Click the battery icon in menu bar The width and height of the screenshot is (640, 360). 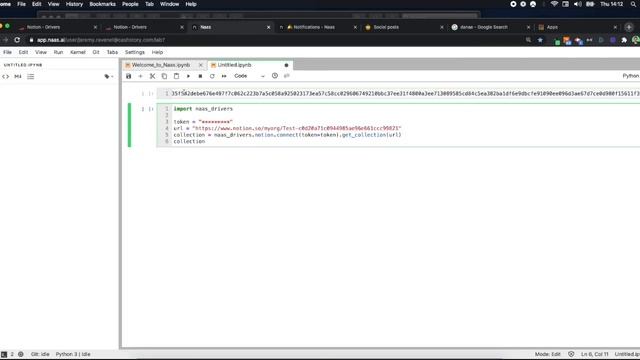tap(590, 4)
